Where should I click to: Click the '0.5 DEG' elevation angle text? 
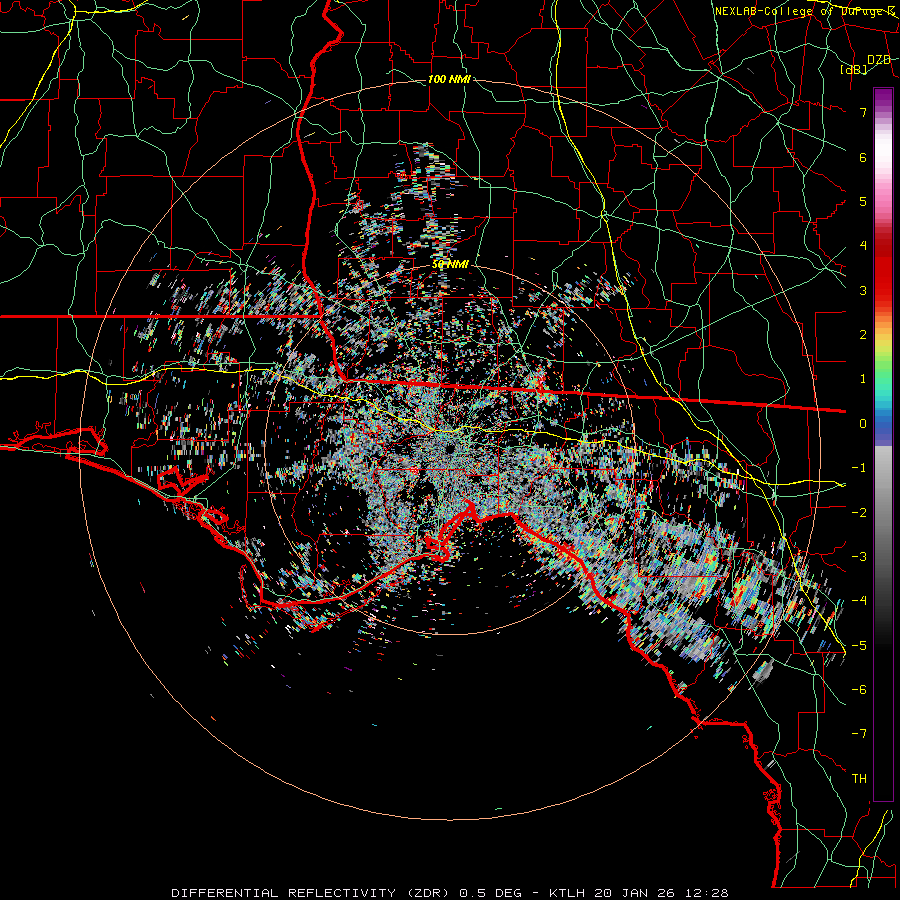pos(490,893)
